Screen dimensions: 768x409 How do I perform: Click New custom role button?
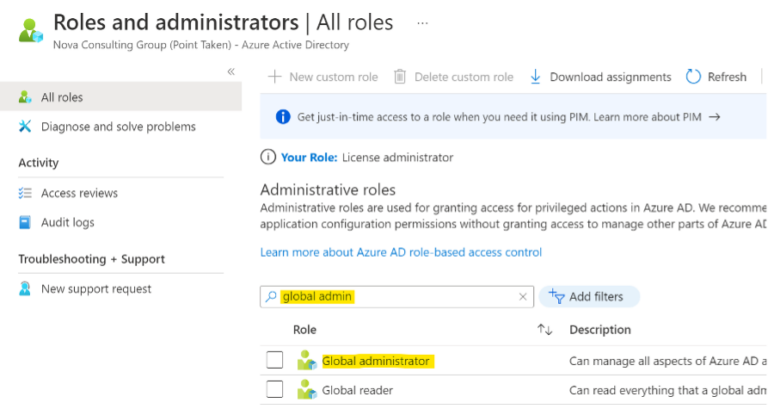point(323,77)
